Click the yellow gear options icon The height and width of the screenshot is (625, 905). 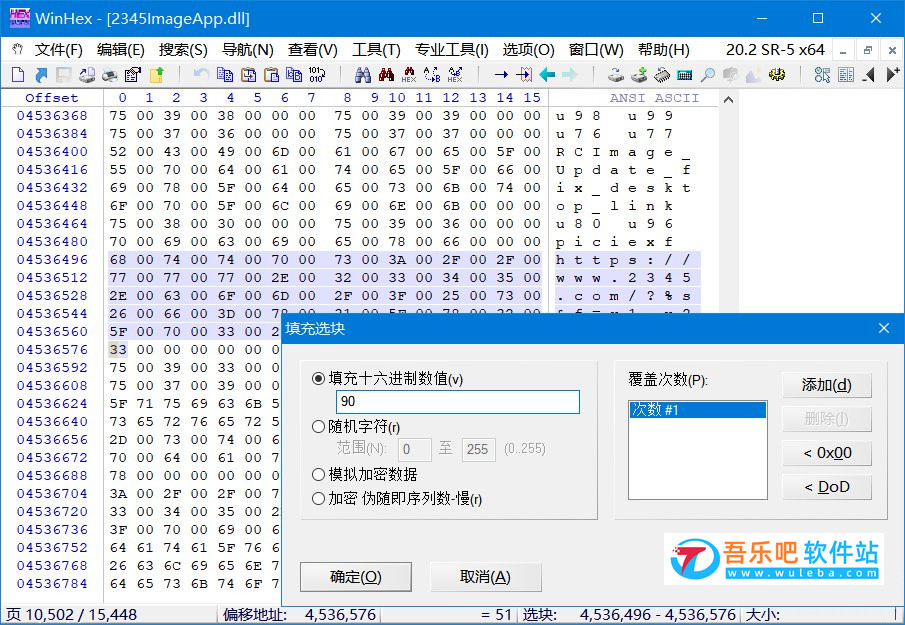[x=777, y=74]
